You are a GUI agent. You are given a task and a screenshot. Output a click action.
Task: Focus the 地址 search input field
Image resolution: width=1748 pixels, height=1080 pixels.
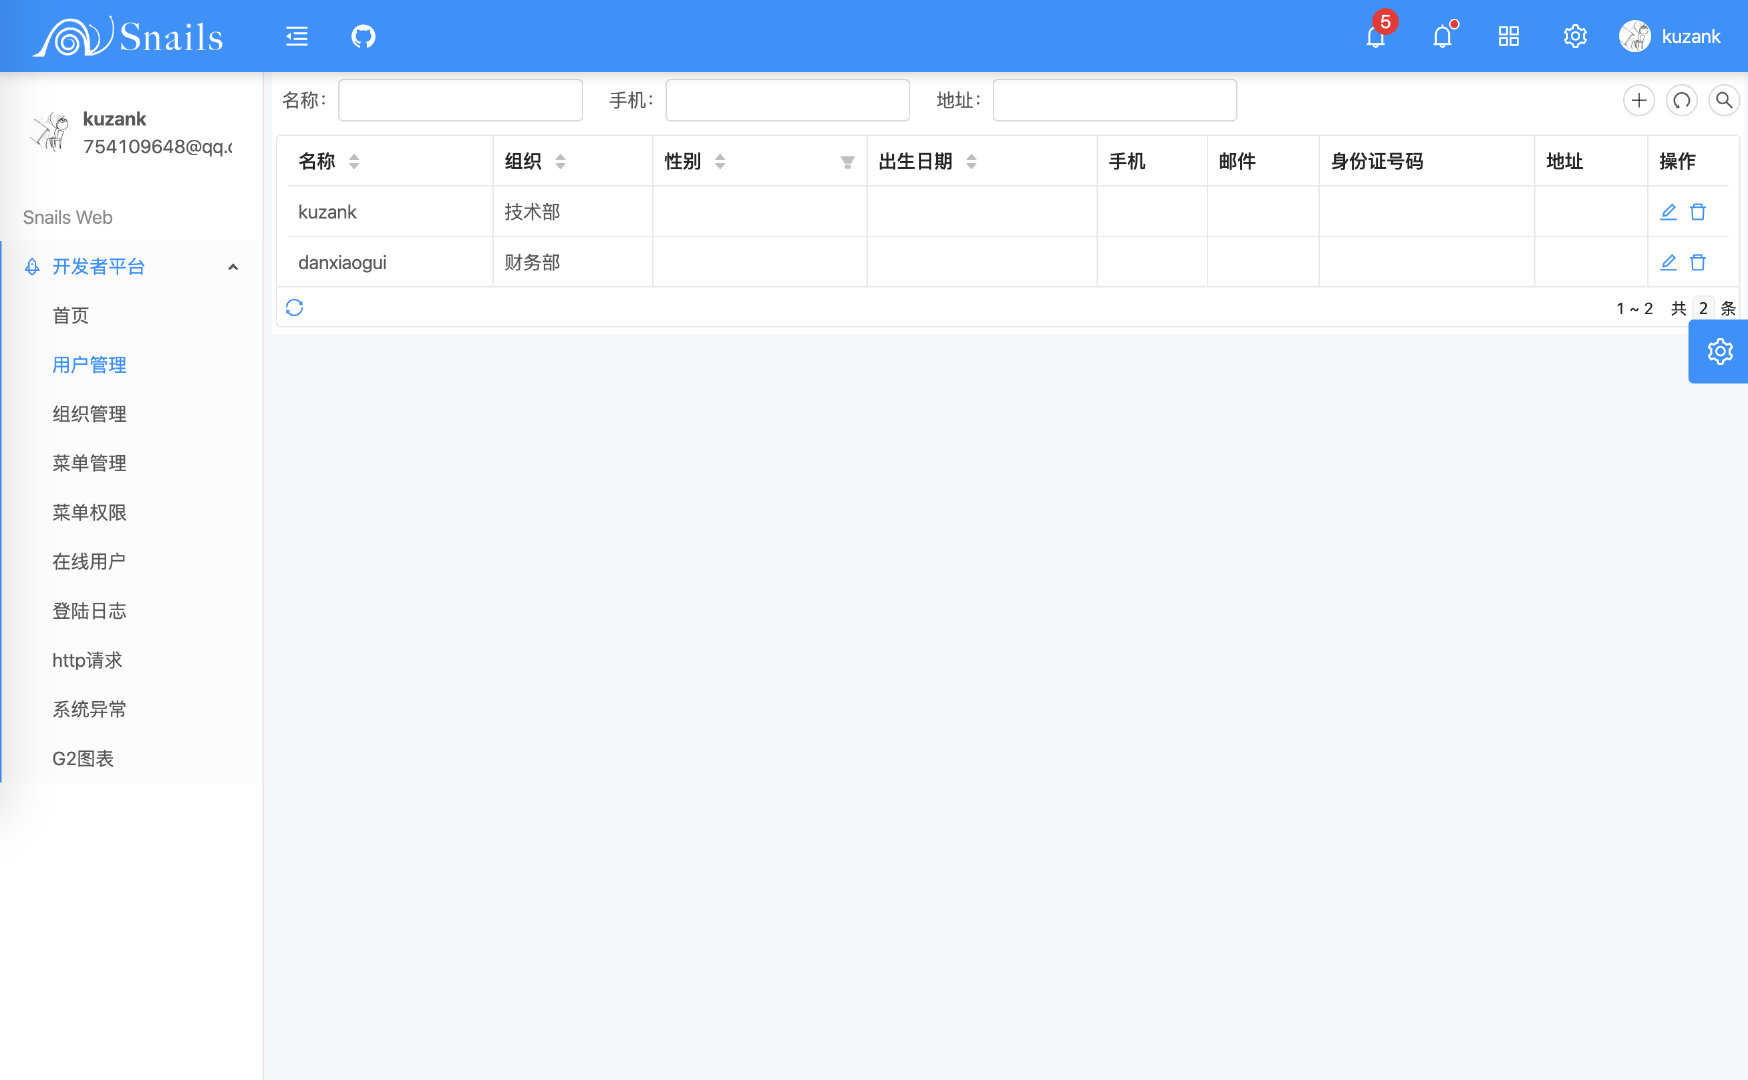[1114, 100]
